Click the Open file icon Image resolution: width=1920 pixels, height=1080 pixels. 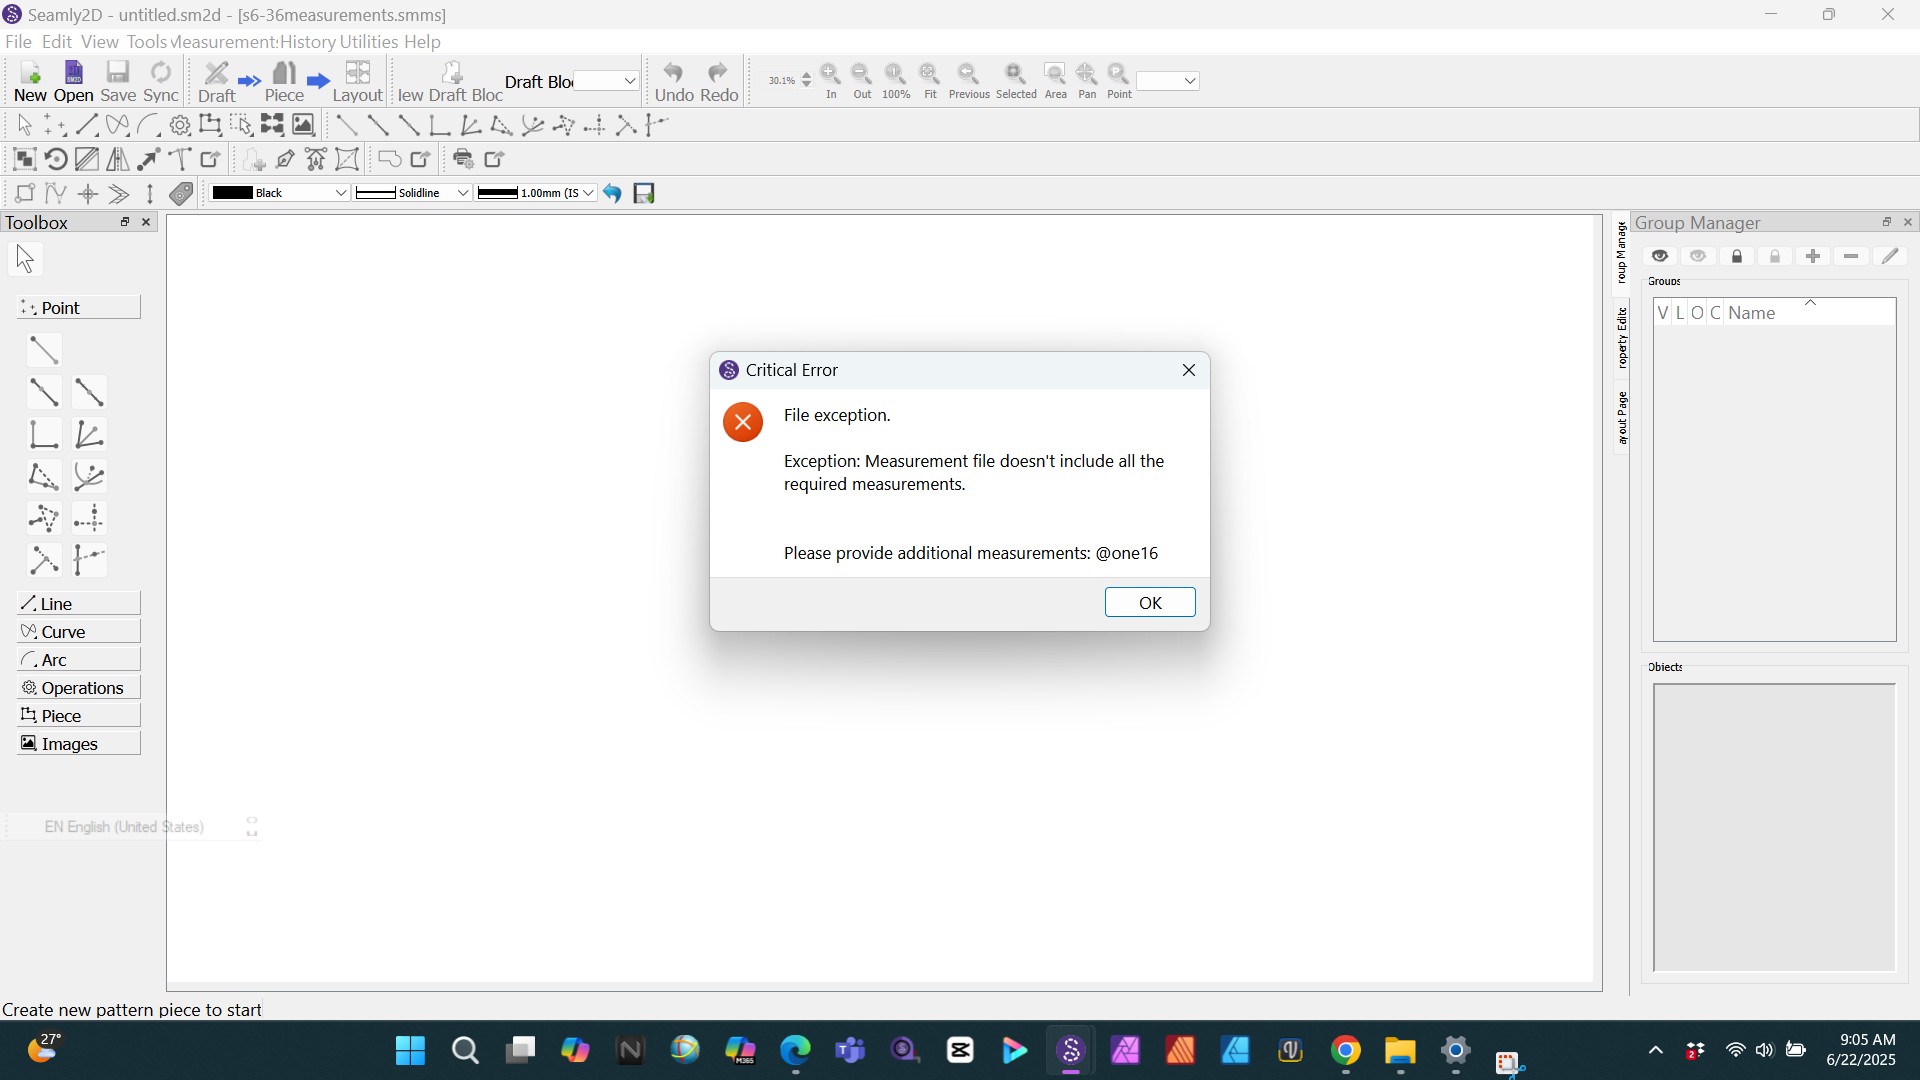tap(73, 81)
